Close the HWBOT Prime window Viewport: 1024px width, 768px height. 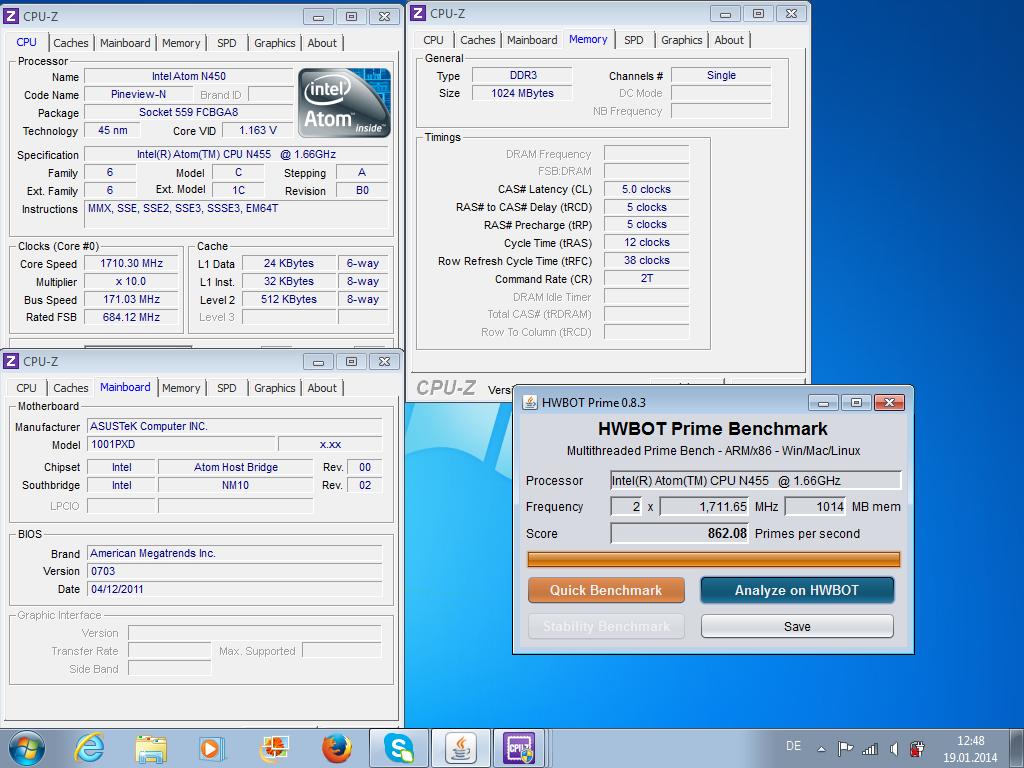click(889, 402)
